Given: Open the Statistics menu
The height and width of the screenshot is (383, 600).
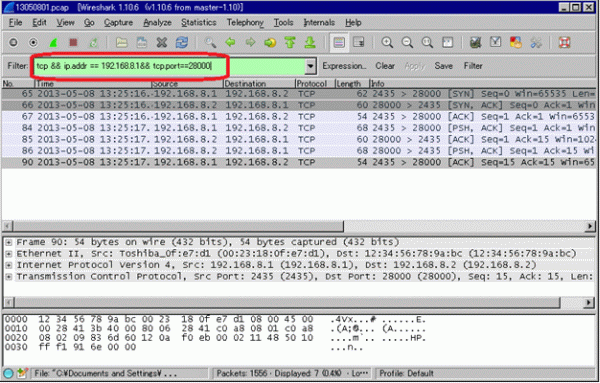Looking at the screenshot, I should pos(199,23).
